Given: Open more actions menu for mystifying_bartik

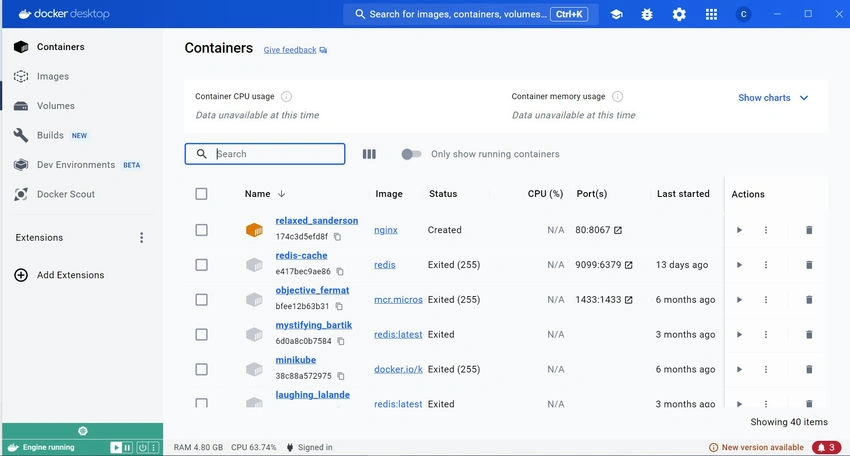Looking at the screenshot, I should point(765,335).
